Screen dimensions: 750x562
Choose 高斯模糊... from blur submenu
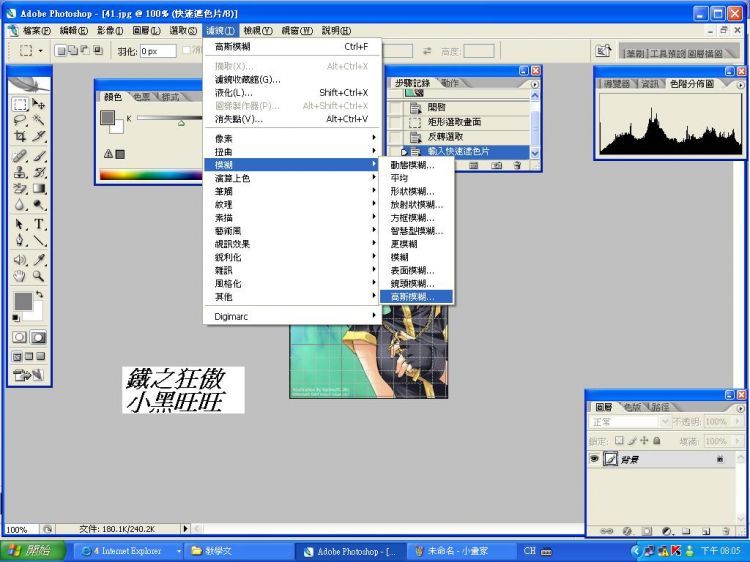(x=412, y=297)
